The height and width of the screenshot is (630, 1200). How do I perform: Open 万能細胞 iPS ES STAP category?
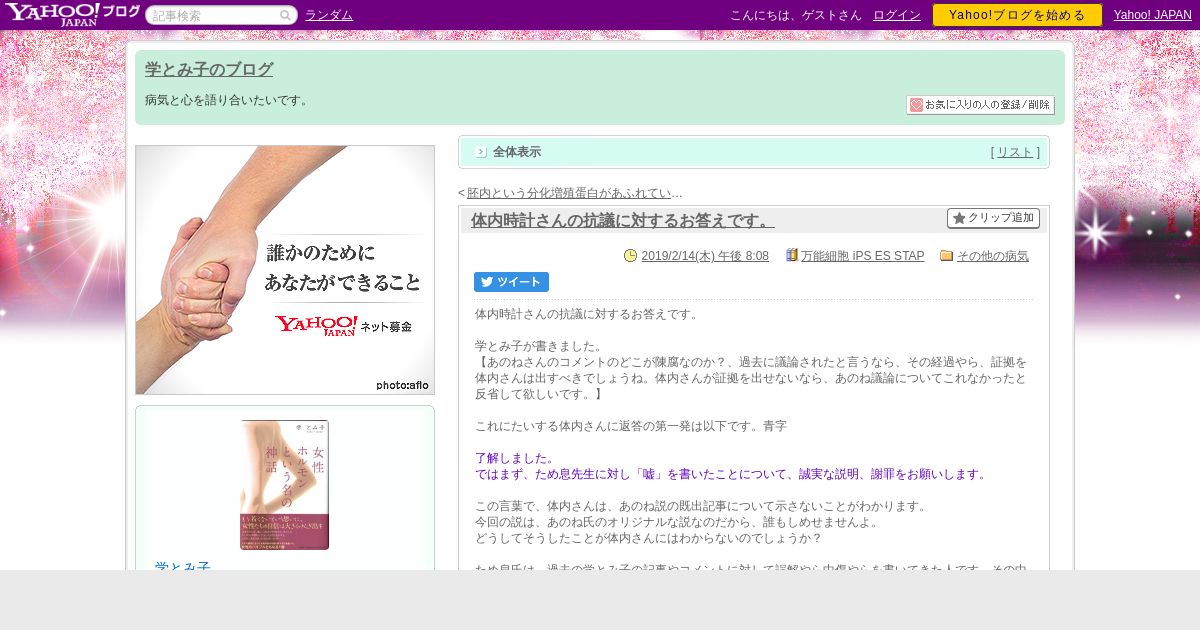click(x=862, y=256)
